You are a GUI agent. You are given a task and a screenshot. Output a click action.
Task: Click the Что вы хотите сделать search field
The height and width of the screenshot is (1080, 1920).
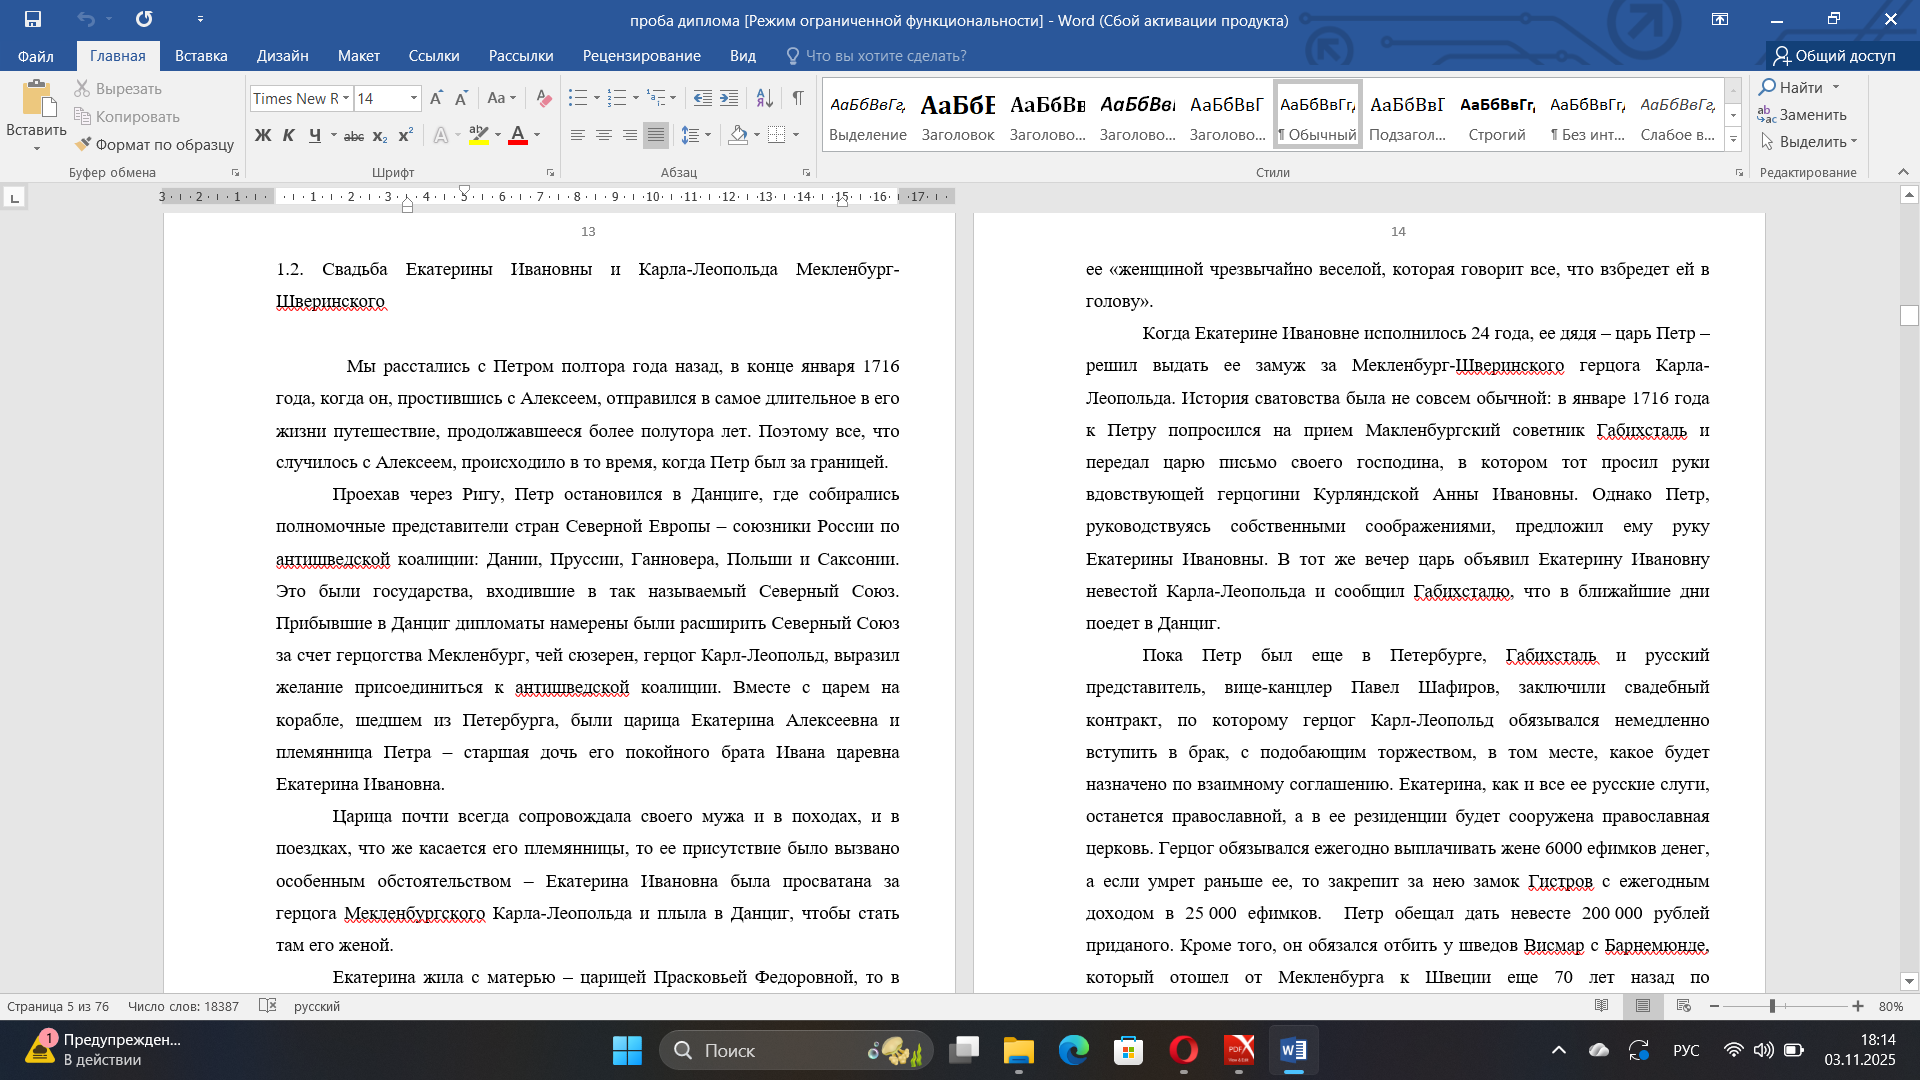(885, 56)
